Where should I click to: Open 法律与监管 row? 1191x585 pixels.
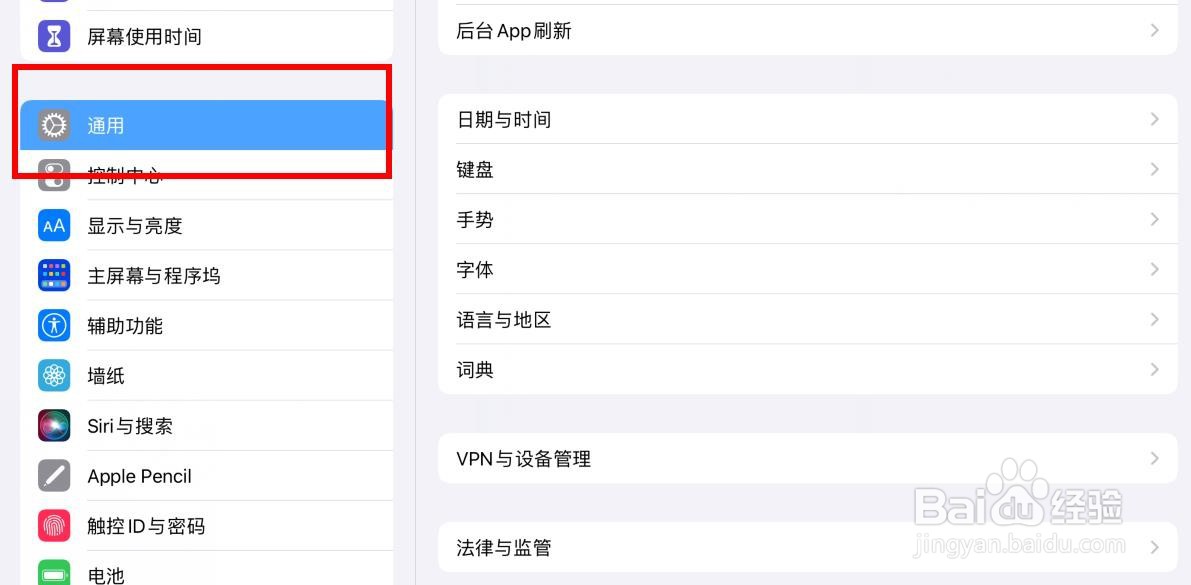point(808,547)
